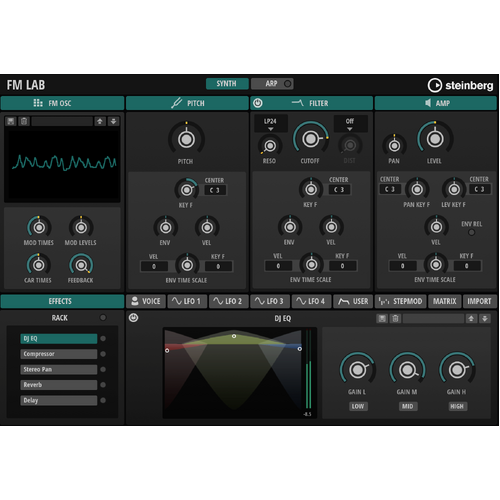Viewport: 500px width, 500px height.
Task: Click the FM OSC save preset icon
Action: tap(11, 121)
